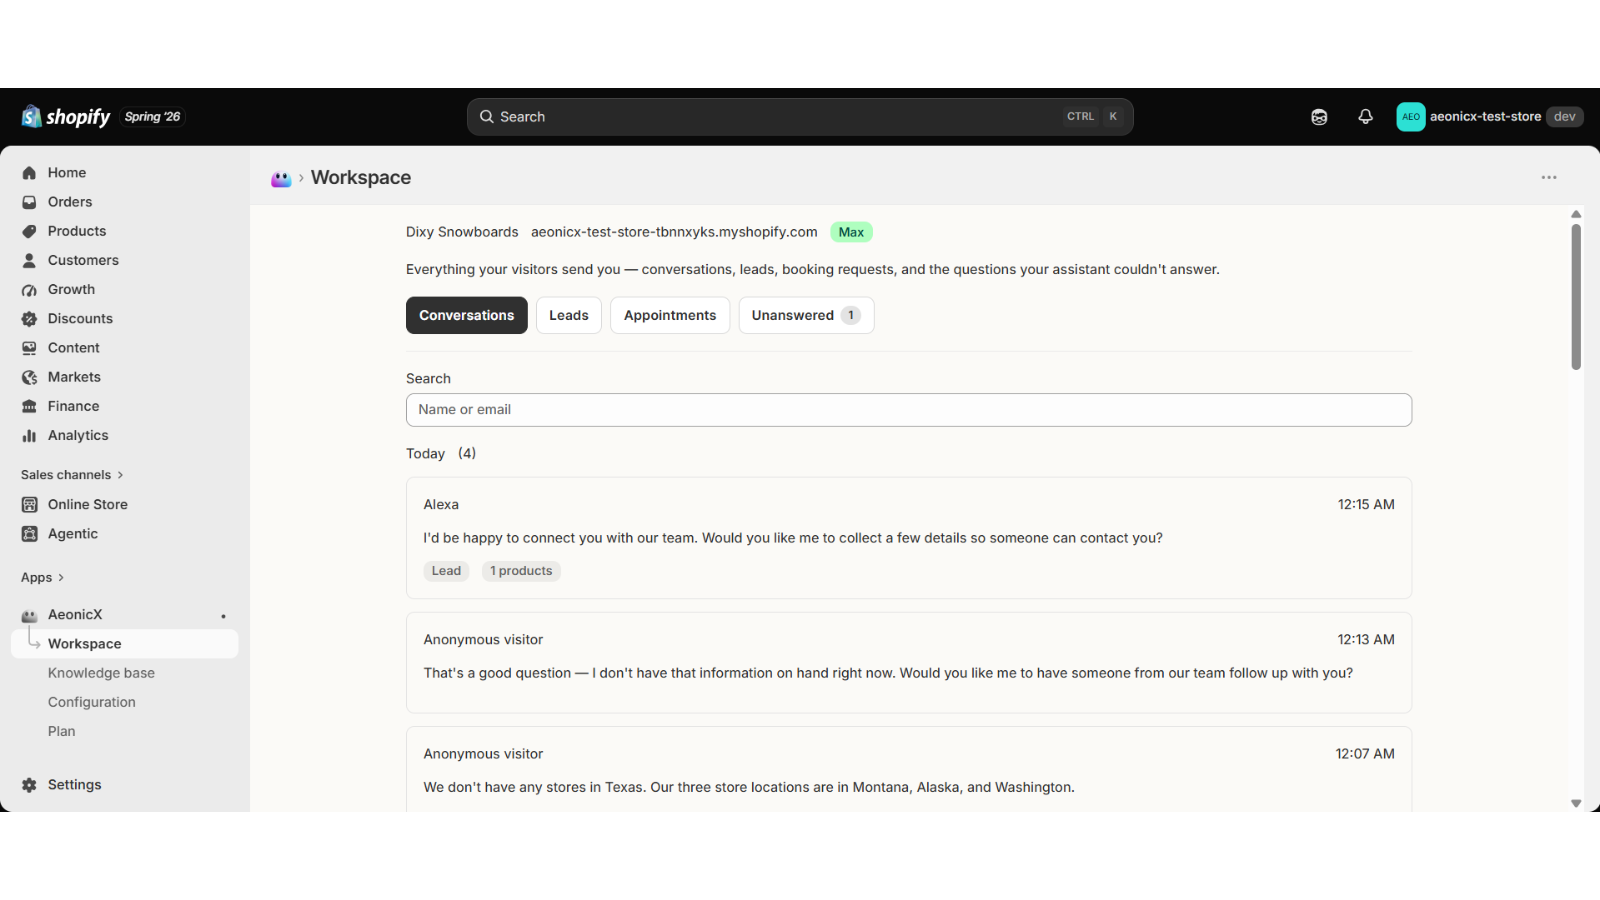The width and height of the screenshot is (1600, 900).
Task: Click the '1 products' tag
Action: (521, 571)
